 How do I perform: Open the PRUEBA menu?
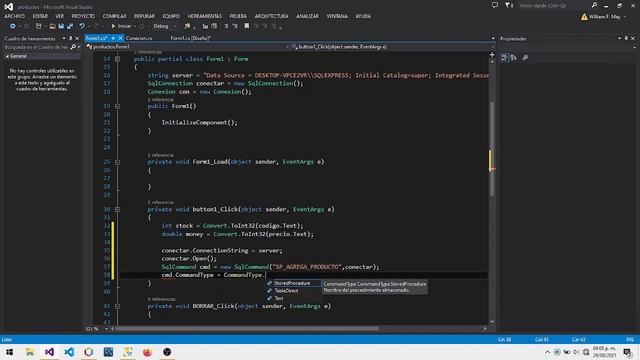pyautogui.click(x=238, y=16)
